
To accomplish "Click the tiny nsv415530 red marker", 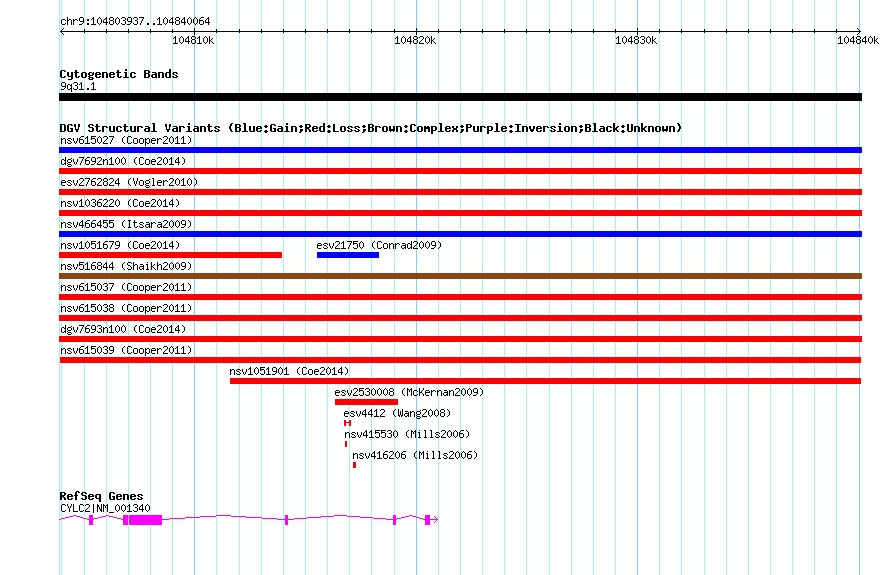I will [346, 444].
